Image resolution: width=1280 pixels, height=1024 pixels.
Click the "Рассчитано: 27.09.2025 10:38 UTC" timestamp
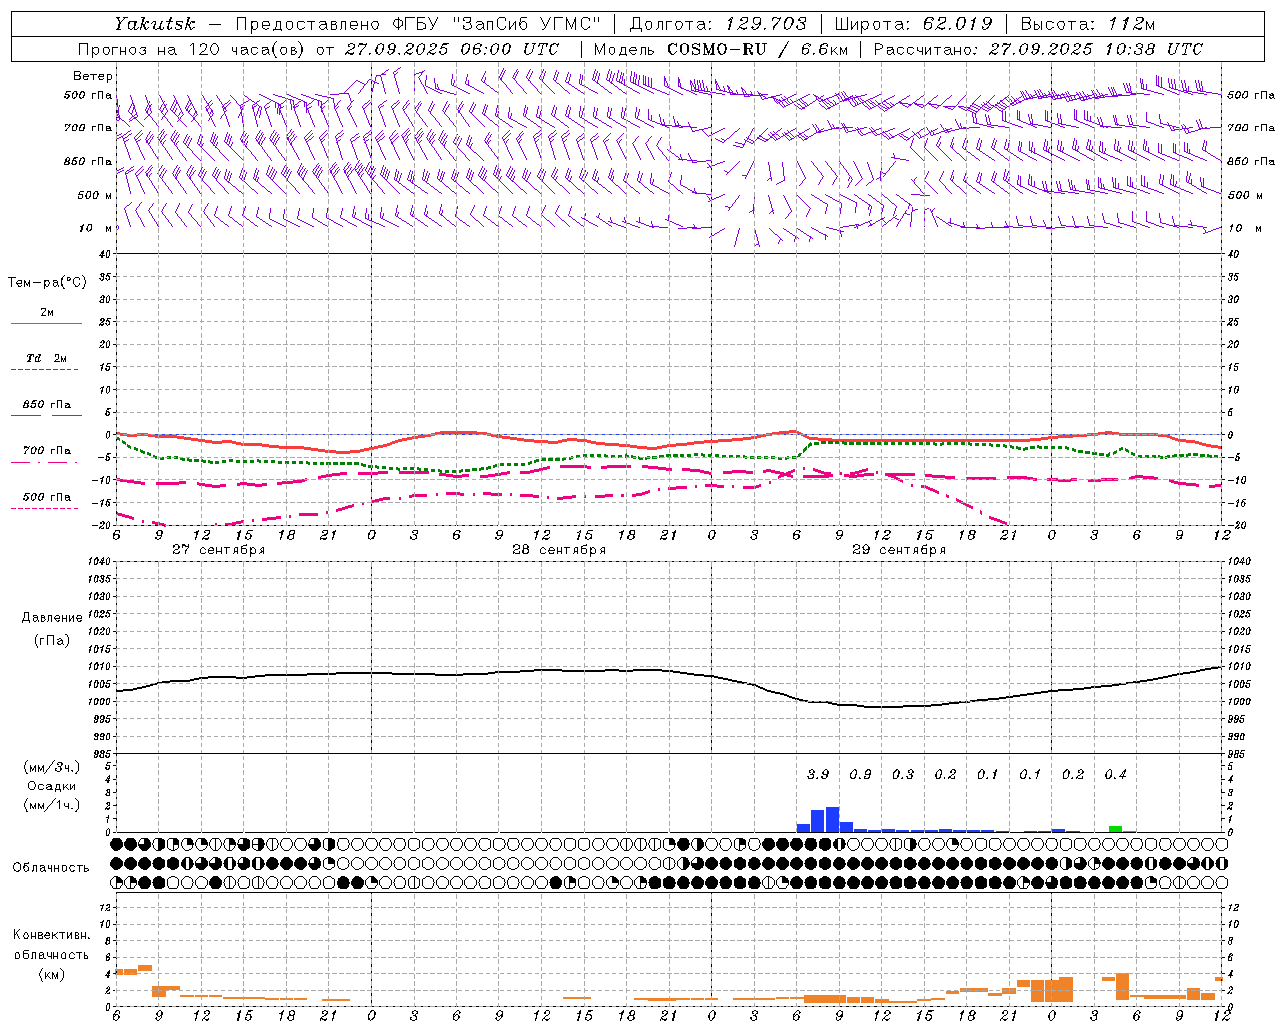pos(1038,49)
